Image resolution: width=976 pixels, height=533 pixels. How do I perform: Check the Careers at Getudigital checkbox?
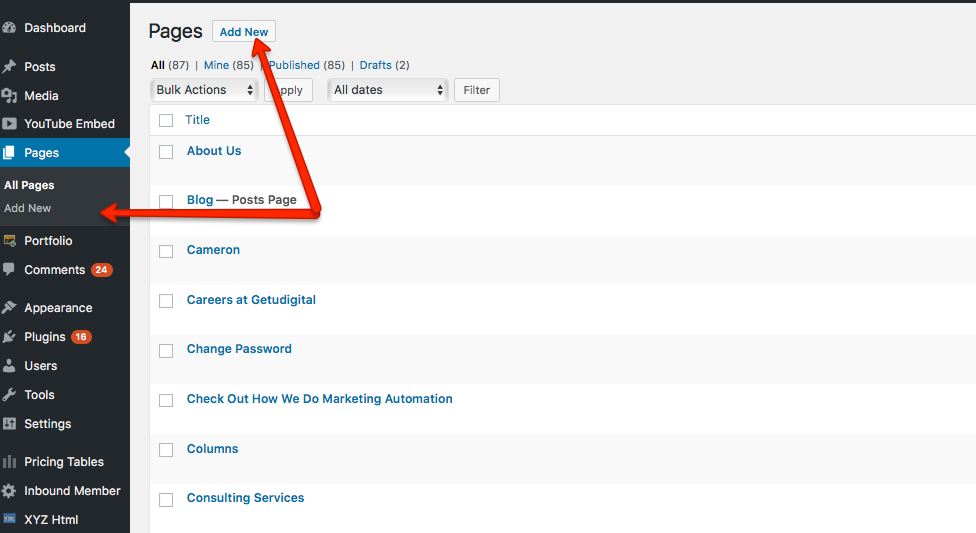click(166, 301)
